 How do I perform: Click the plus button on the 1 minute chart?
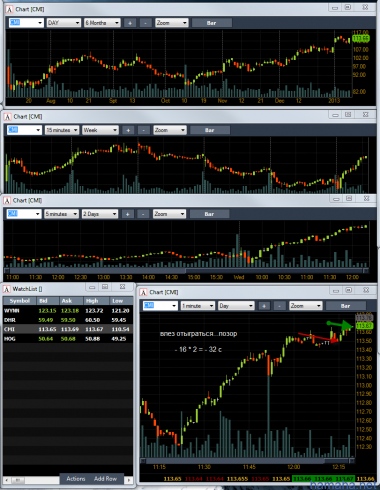click(264, 306)
